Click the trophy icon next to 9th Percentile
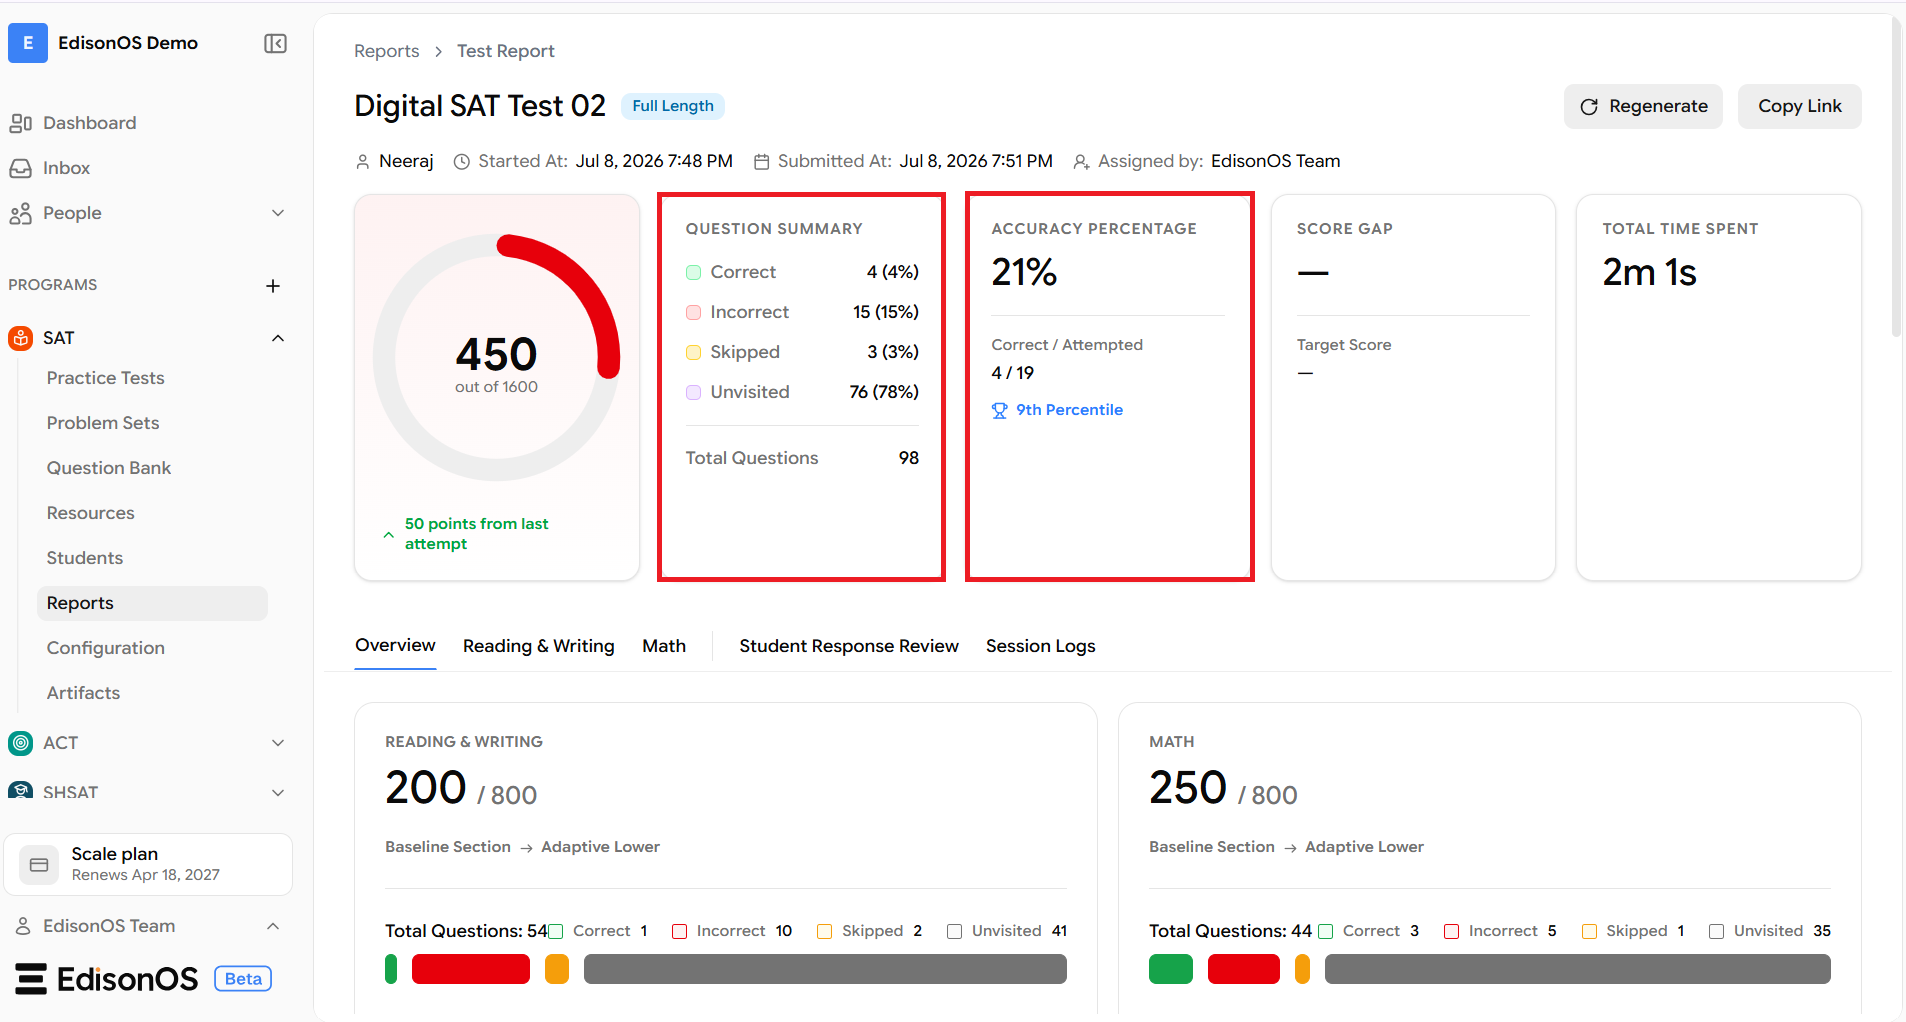Viewport: 1906px width, 1022px height. click(x=999, y=410)
